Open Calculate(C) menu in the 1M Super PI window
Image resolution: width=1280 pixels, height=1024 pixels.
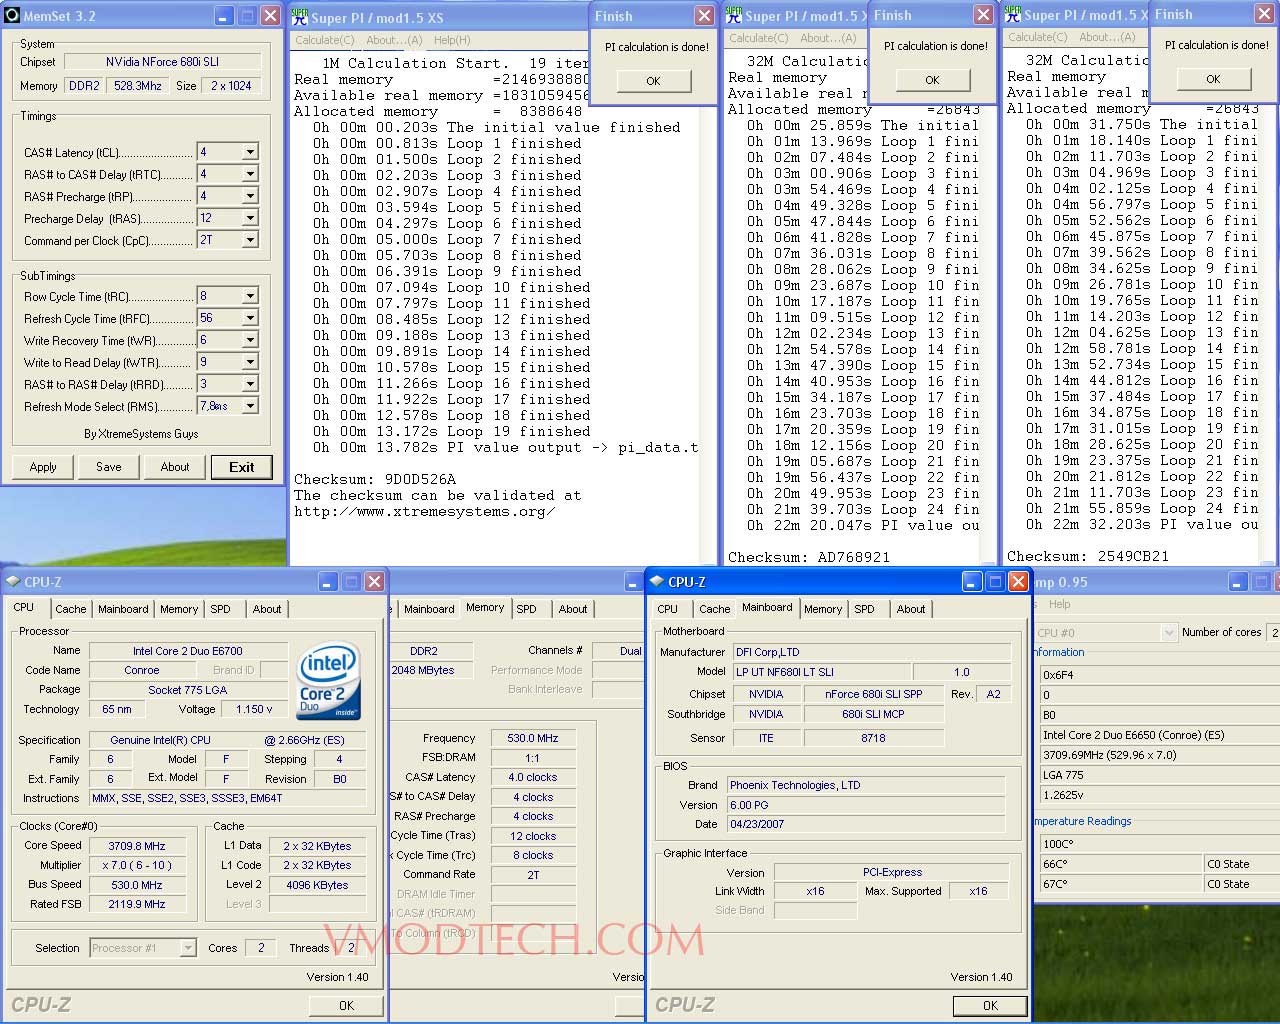coord(324,40)
